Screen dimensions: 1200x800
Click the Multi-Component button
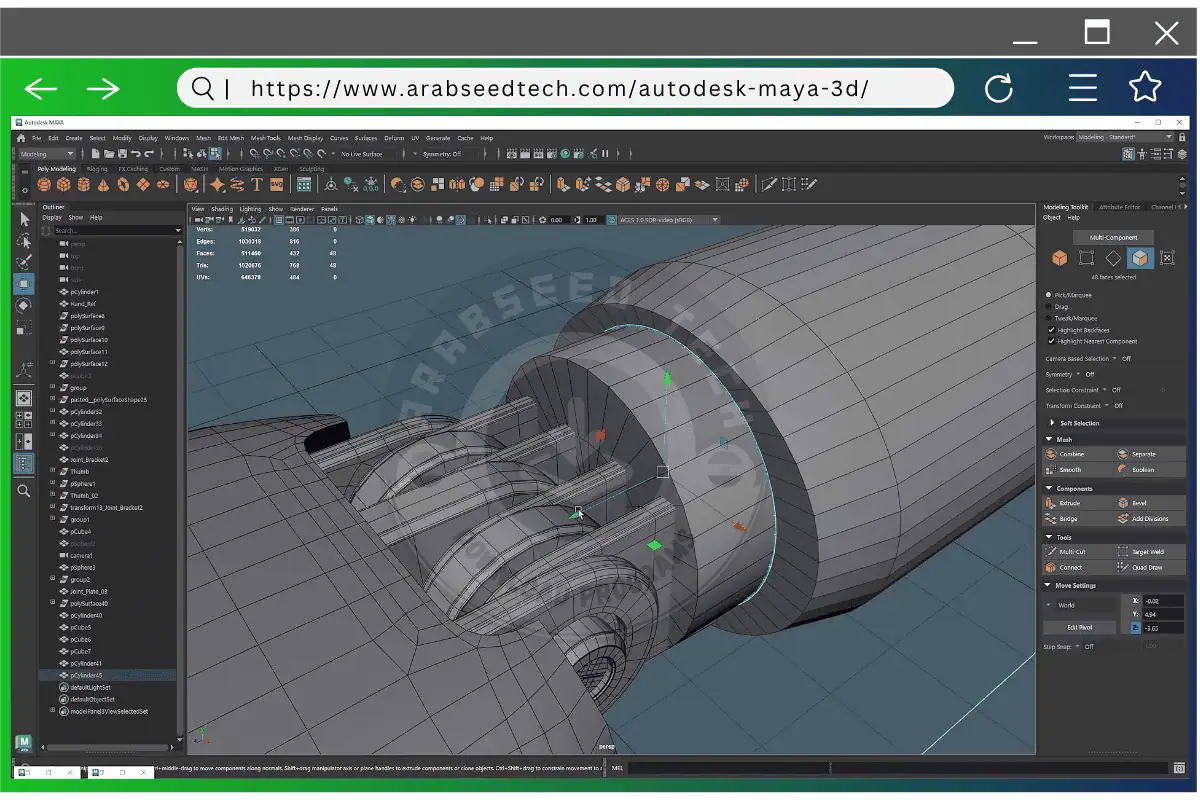(x=1112, y=237)
